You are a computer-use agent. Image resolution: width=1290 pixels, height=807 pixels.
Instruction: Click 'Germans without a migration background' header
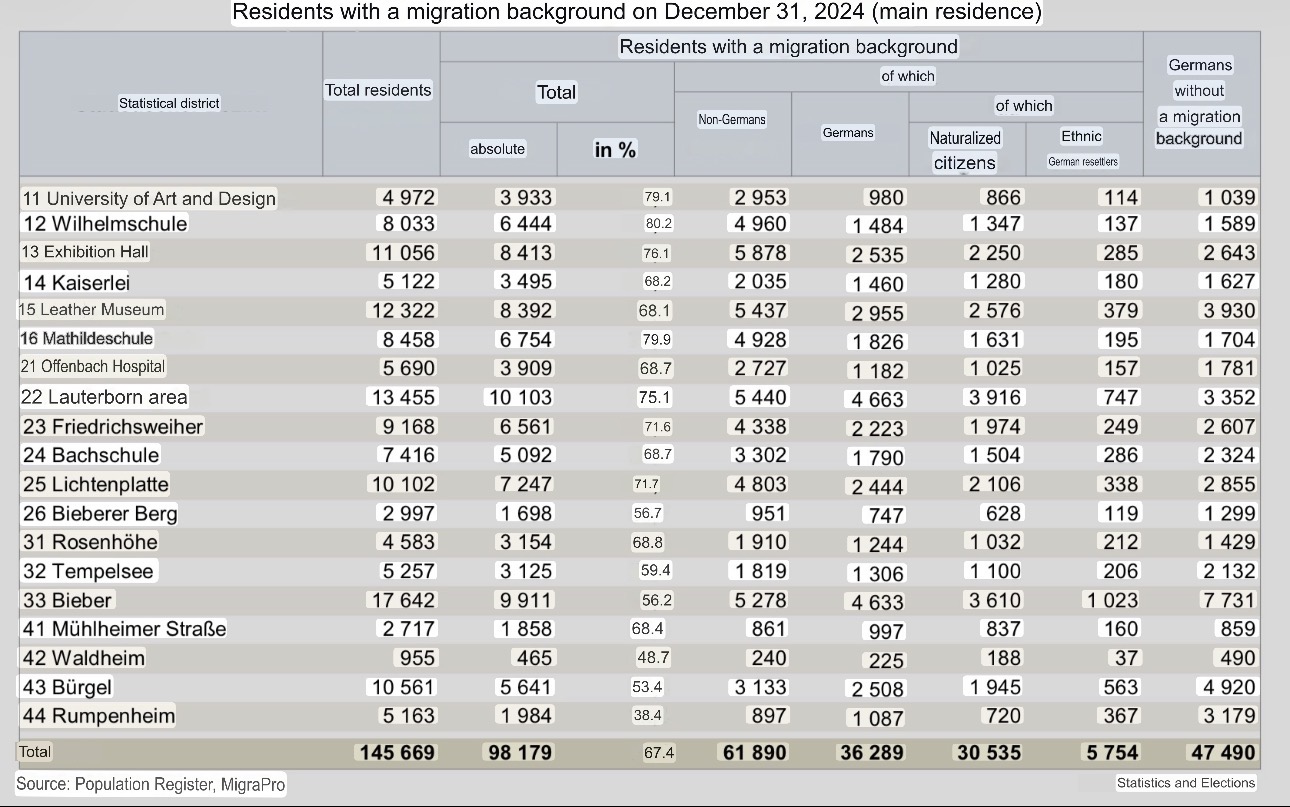coord(1199,102)
